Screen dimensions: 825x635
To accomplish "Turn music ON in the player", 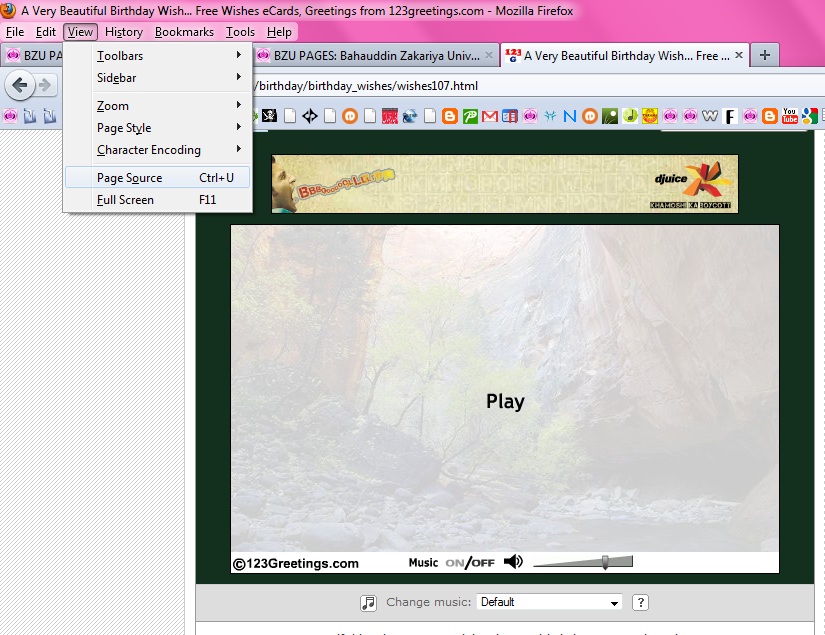I will tap(454, 563).
